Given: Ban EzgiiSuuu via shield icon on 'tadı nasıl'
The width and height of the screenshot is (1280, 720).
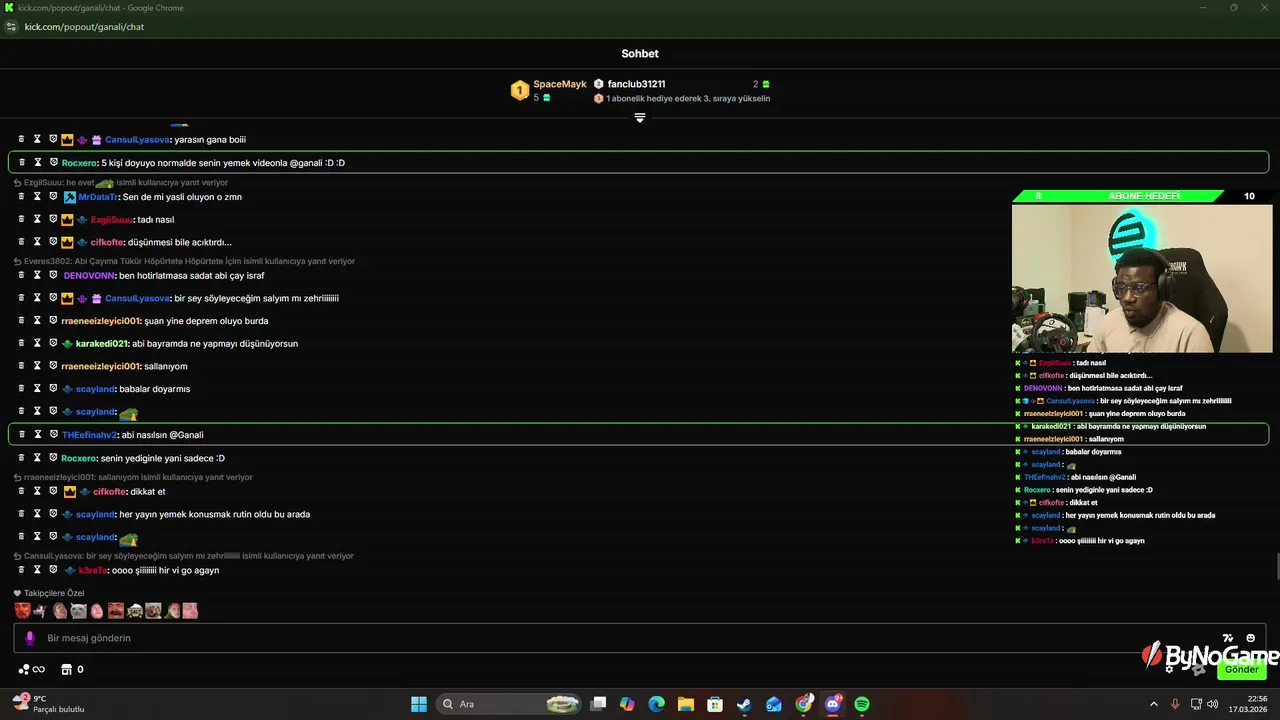Looking at the screenshot, I should [54, 219].
